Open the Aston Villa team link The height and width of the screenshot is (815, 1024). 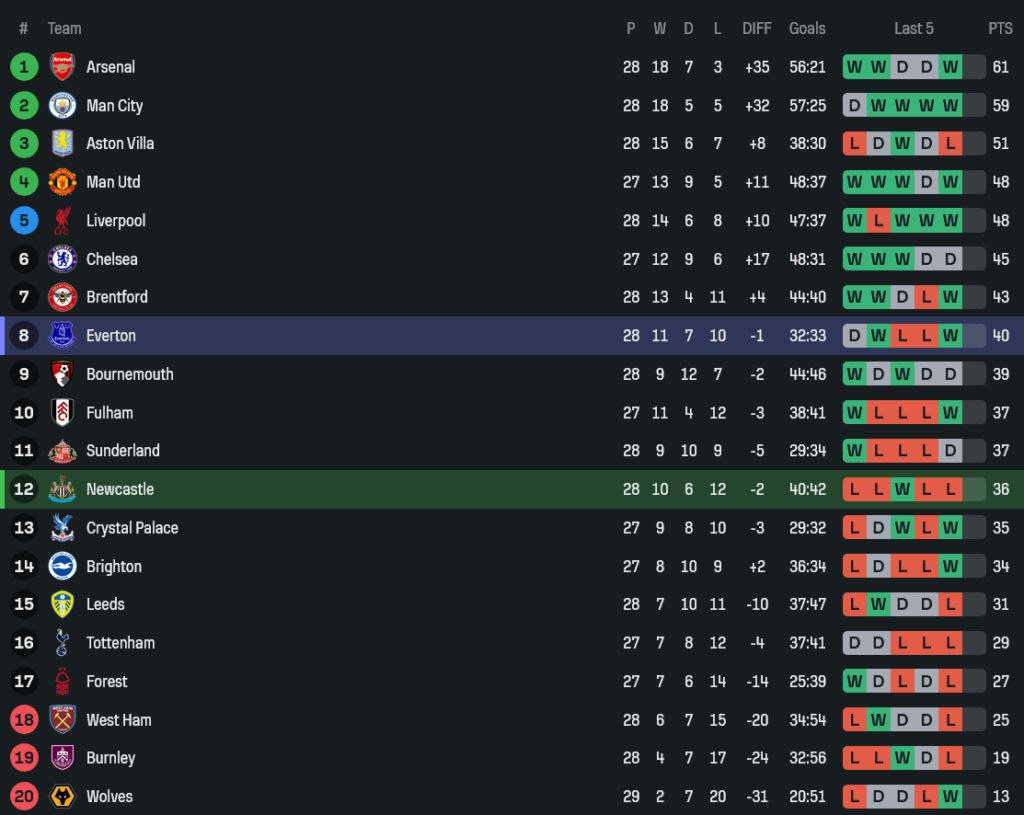coord(120,143)
